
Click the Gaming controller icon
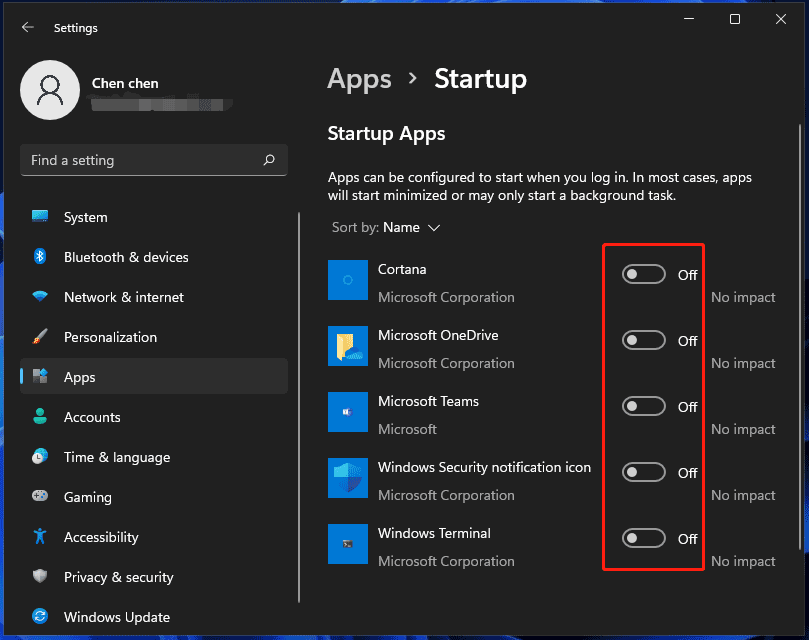click(40, 497)
